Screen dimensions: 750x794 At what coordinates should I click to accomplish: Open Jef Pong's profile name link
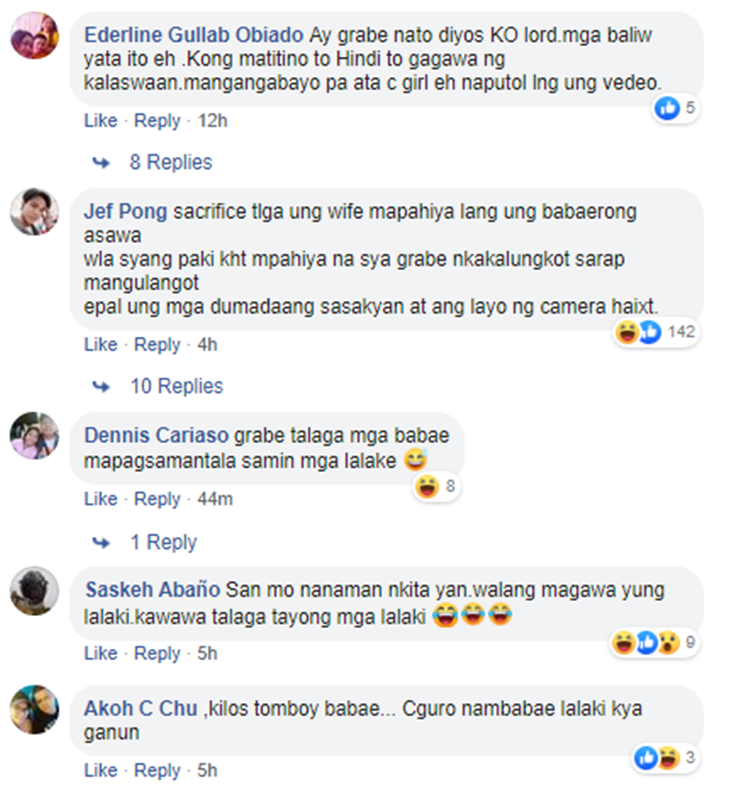pyautogui.click(x=126, y=212)
